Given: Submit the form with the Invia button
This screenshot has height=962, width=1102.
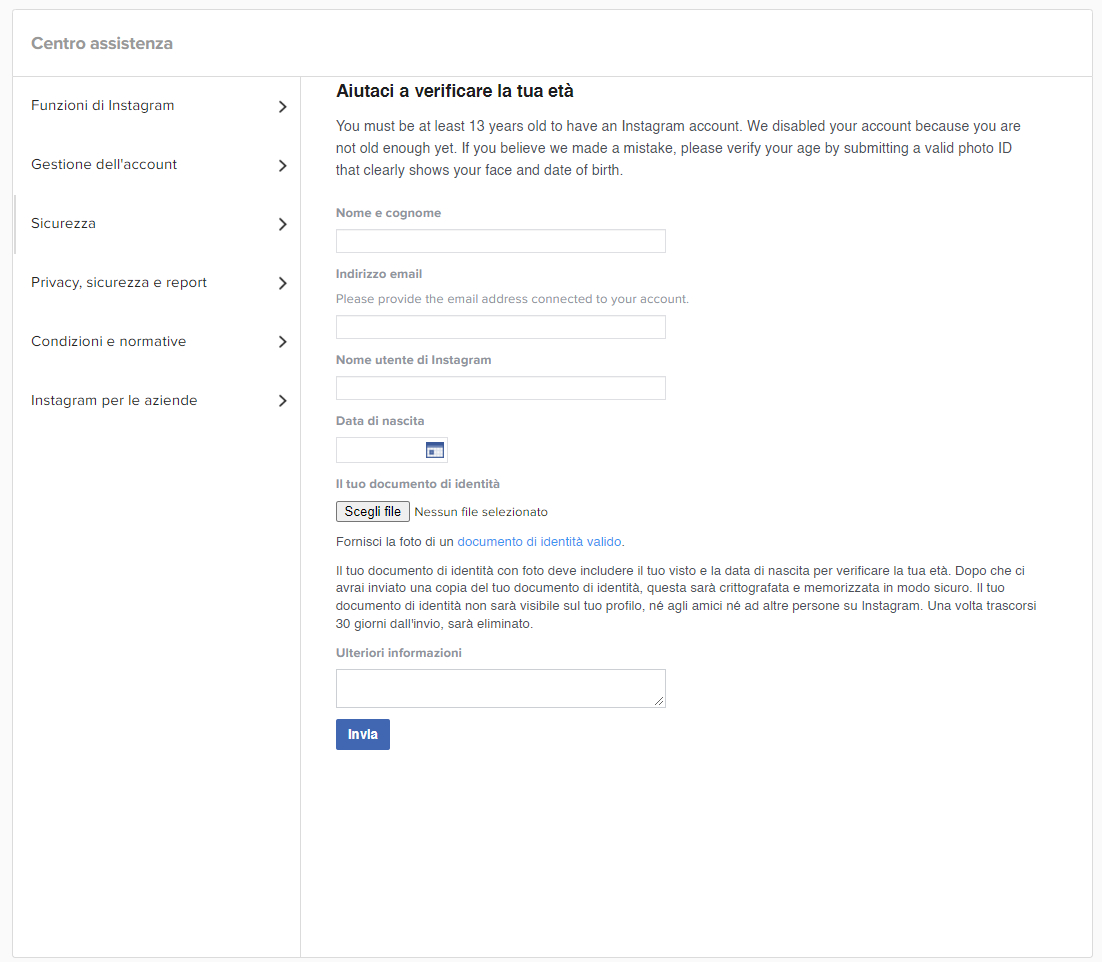Looking at the screenshot, I should point(362,734).
